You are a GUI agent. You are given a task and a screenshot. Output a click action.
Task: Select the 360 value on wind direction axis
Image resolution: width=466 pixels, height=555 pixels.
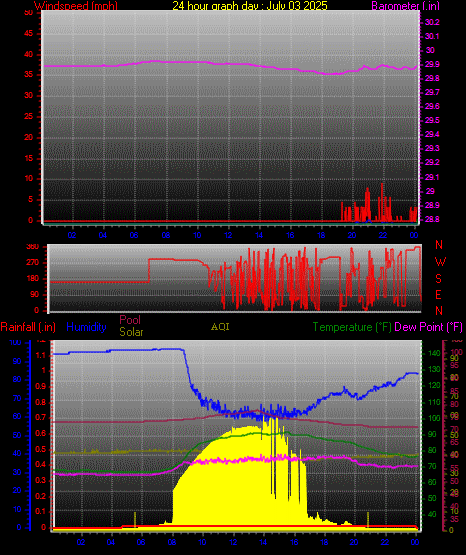coord(33,247)
